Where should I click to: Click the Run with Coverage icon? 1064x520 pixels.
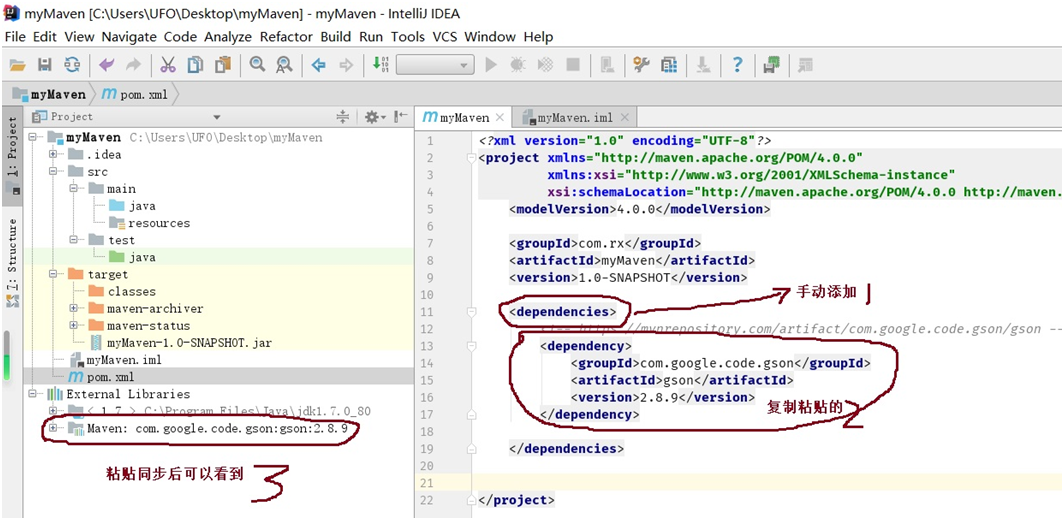click(545, 65)
